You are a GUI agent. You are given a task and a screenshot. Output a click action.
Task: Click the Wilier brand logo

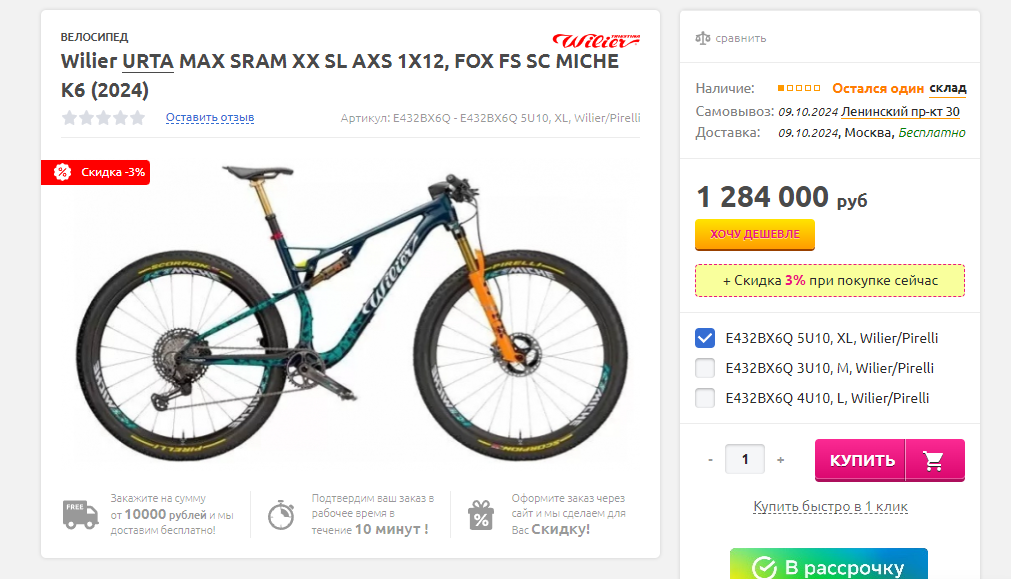[x=596, y=41]
